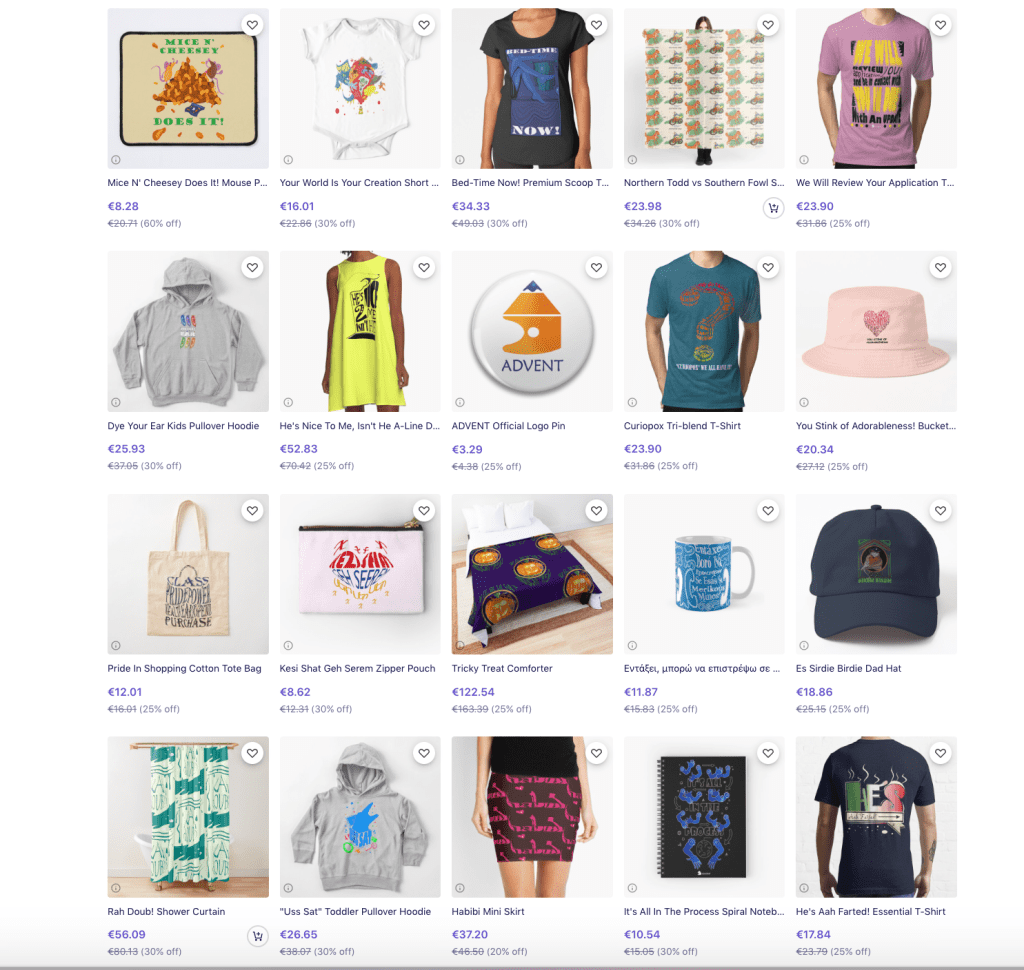Add Northern Todd vs Southern Fowl to cart
Viewport: 1024px width, 970px height.
(773, 208)
